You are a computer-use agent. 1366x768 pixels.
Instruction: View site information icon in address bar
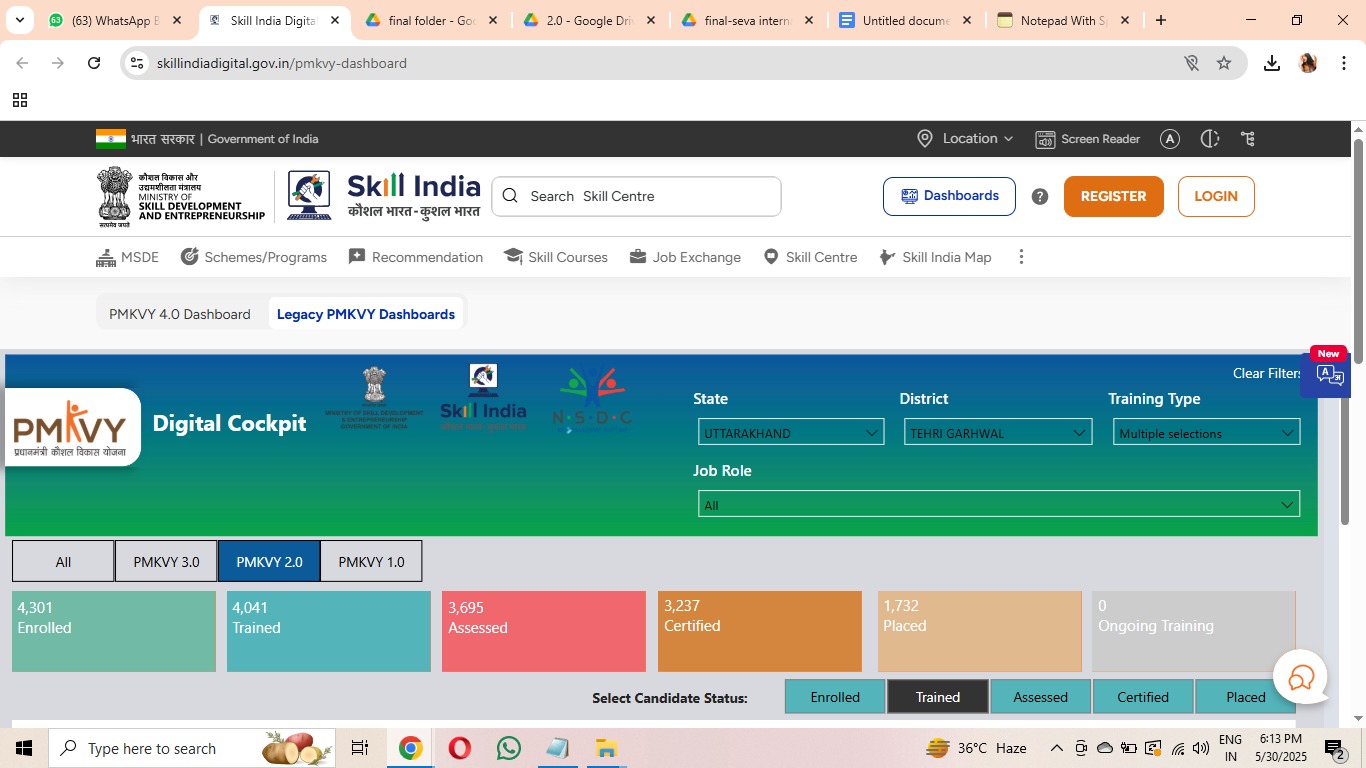pyautogui.click(x=138, y=63)
